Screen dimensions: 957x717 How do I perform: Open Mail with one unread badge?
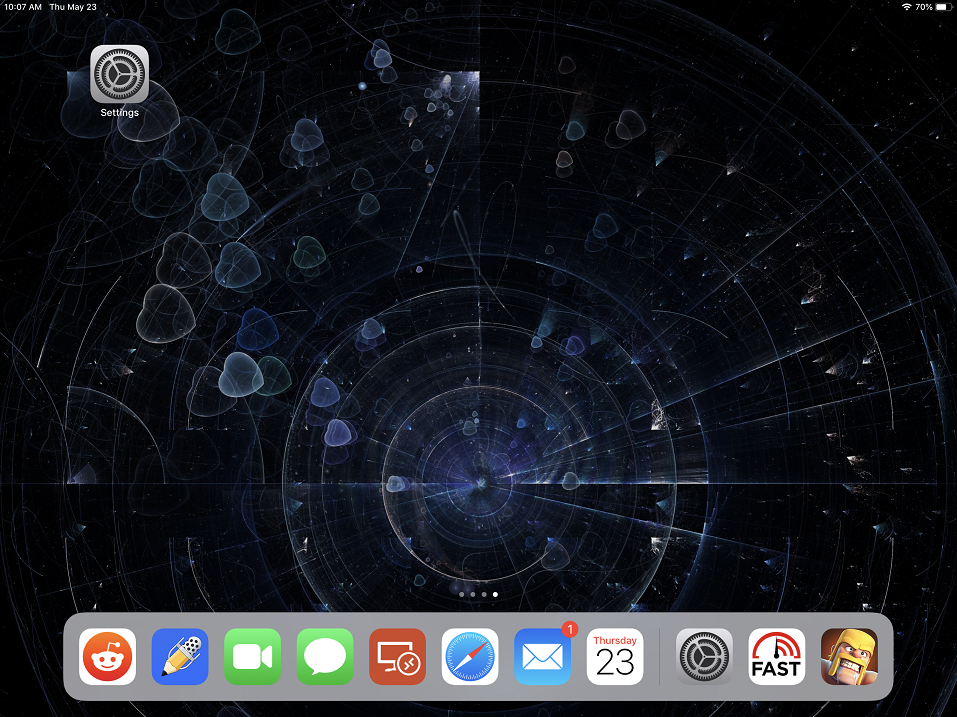(x=543, y=657)
